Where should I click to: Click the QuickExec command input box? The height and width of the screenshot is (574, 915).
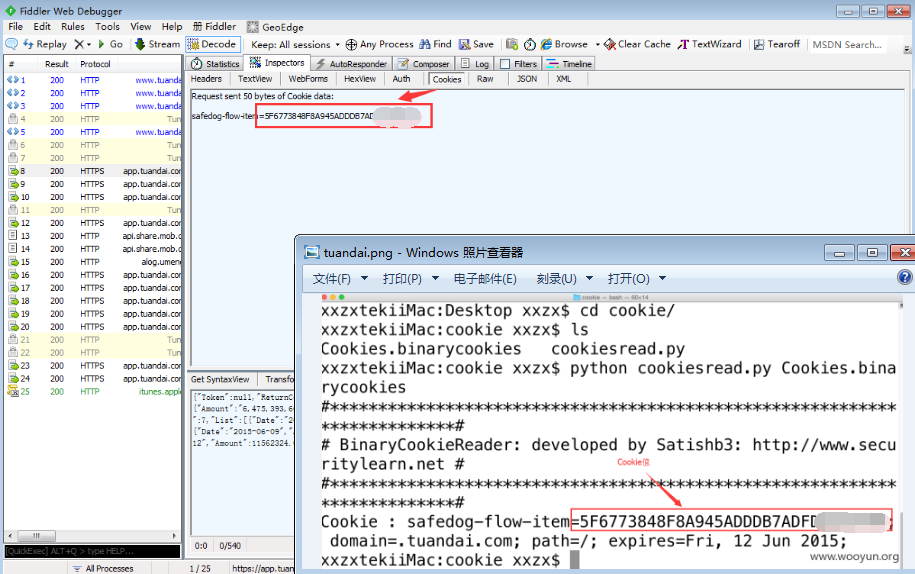(x=93, y=551)
